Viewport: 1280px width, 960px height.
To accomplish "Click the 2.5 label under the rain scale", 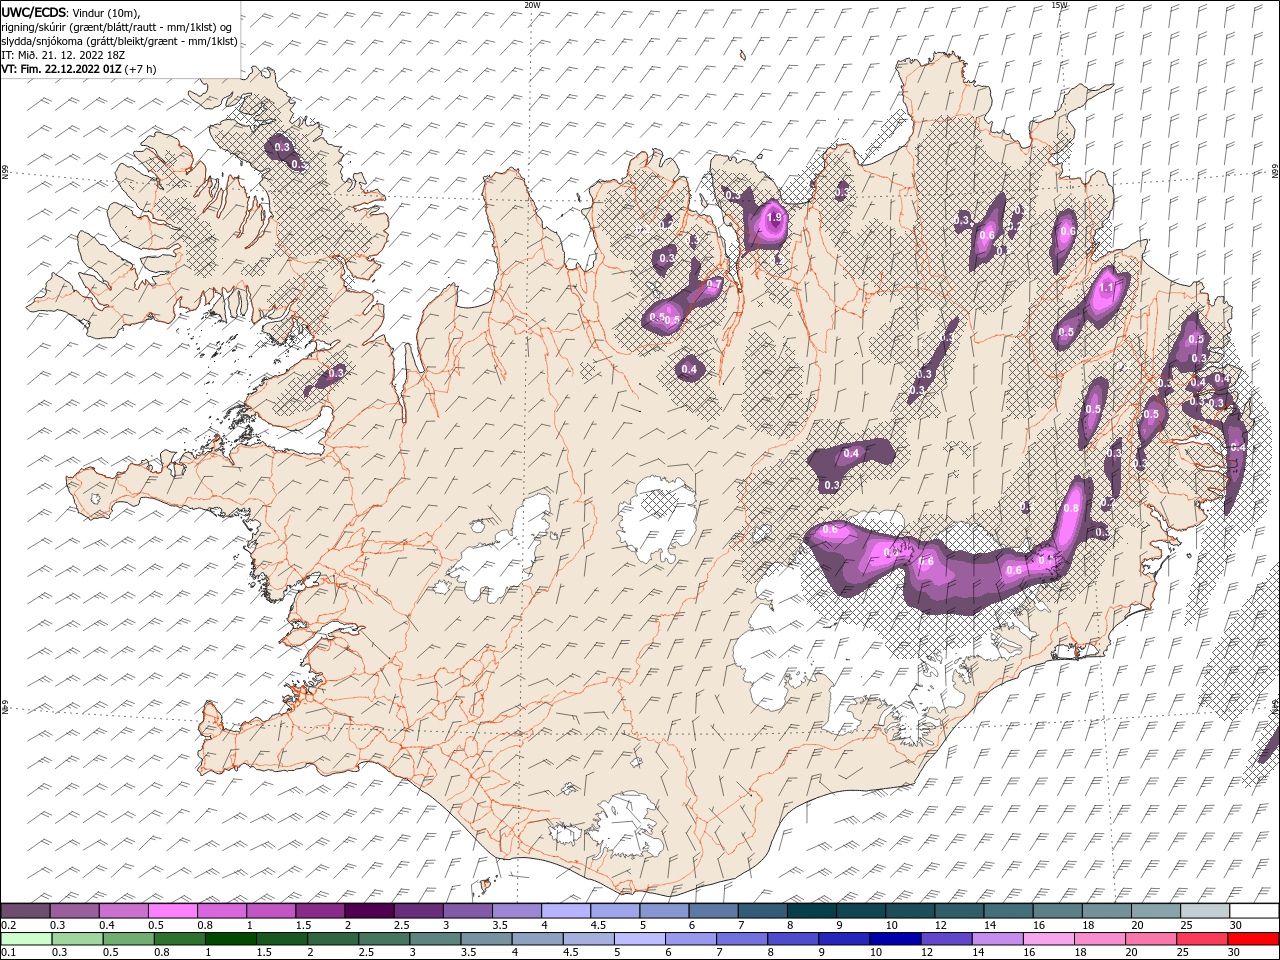I will point(367,953).
